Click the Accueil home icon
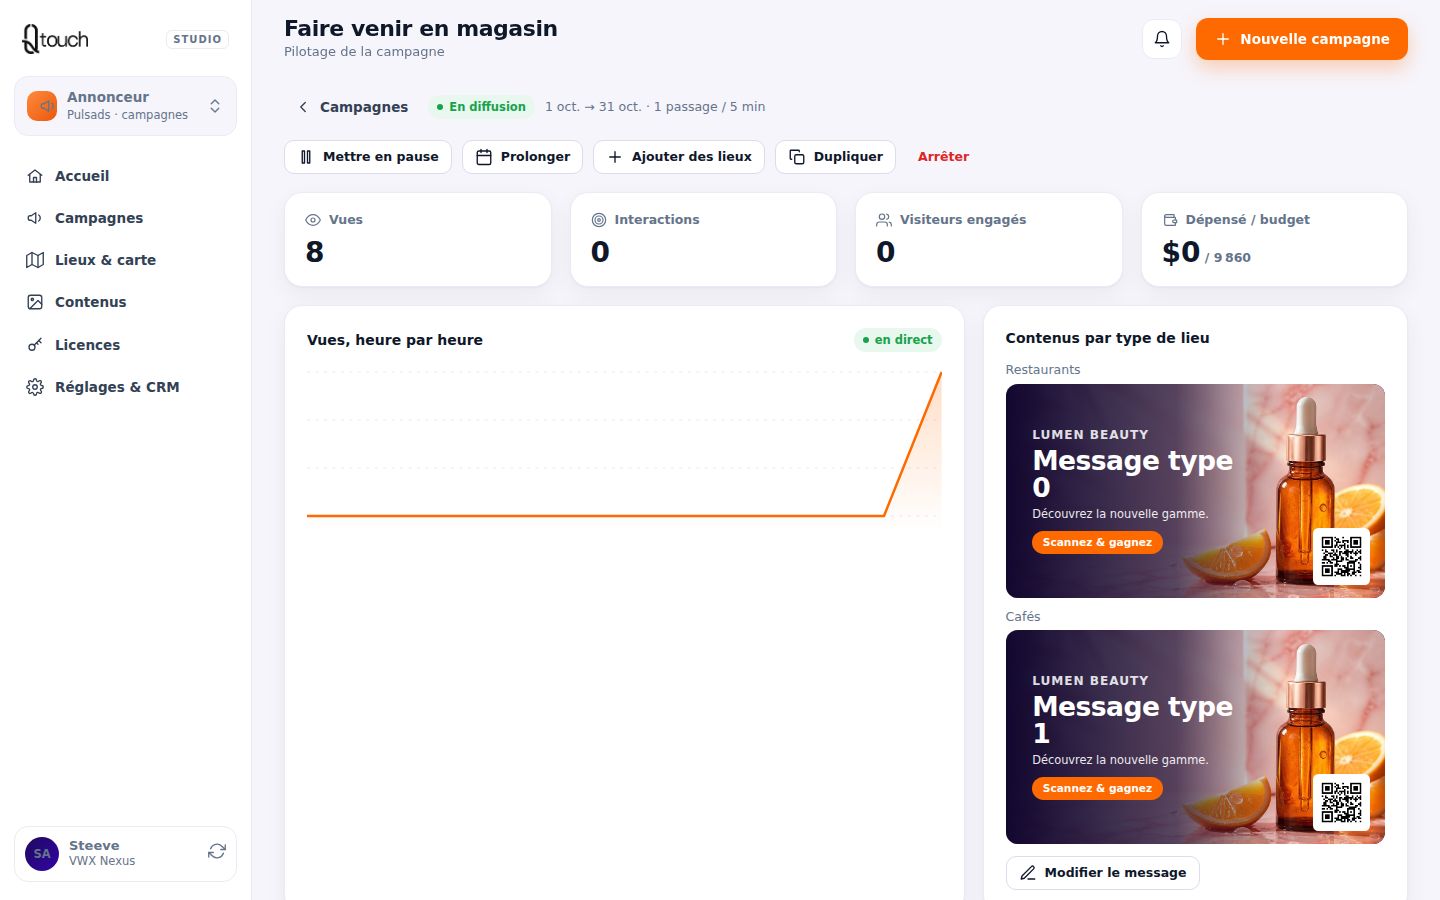The image size is (1440, 900). point(35,176)
